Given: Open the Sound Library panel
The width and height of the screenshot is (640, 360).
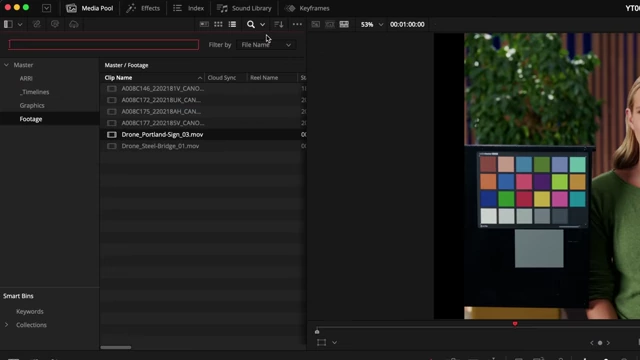Looking at the screenshot, I should [244, 8].
